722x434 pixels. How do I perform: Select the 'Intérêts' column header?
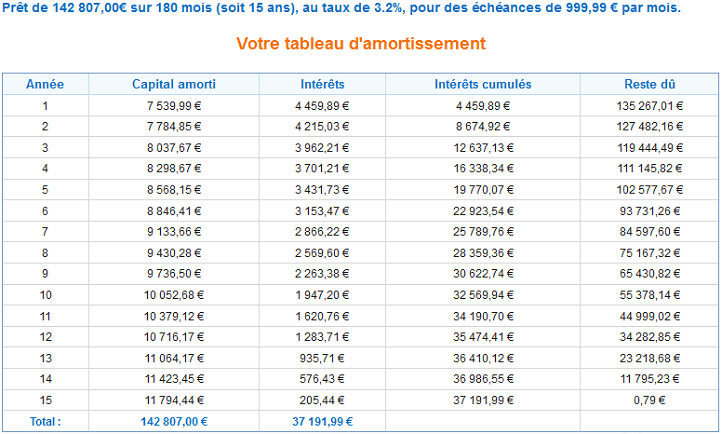(323, 84)
